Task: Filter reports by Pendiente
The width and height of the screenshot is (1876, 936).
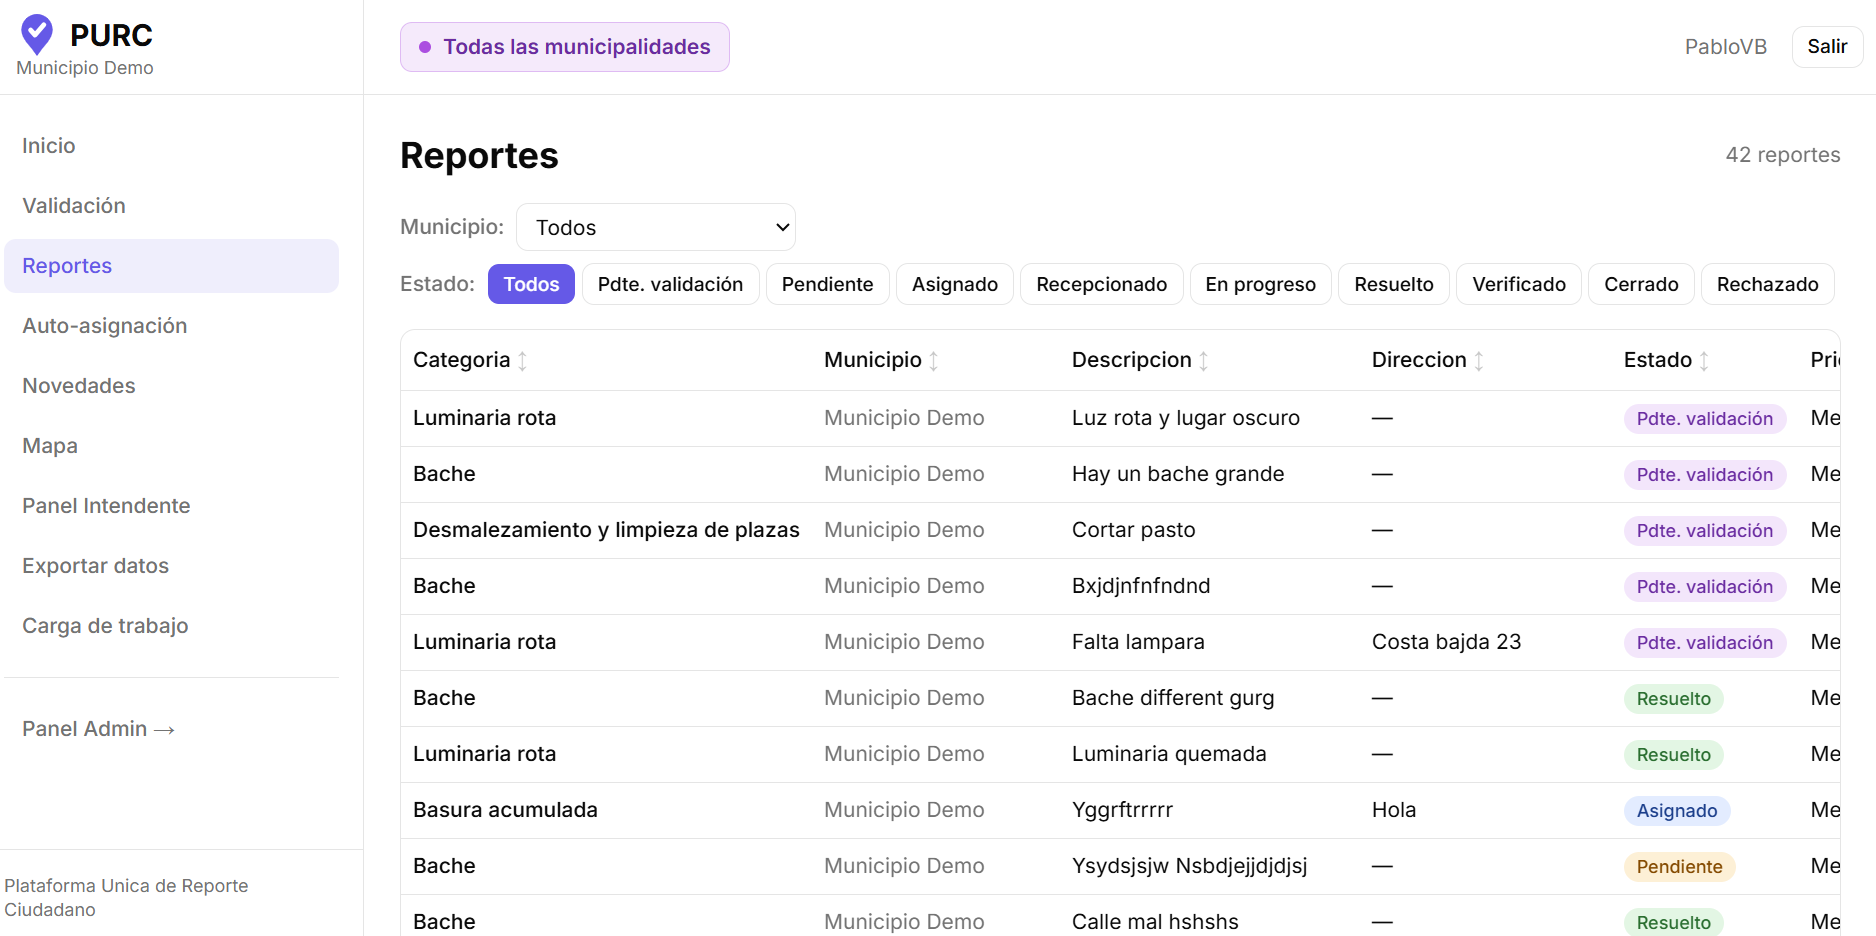Action: coord(827,284)
